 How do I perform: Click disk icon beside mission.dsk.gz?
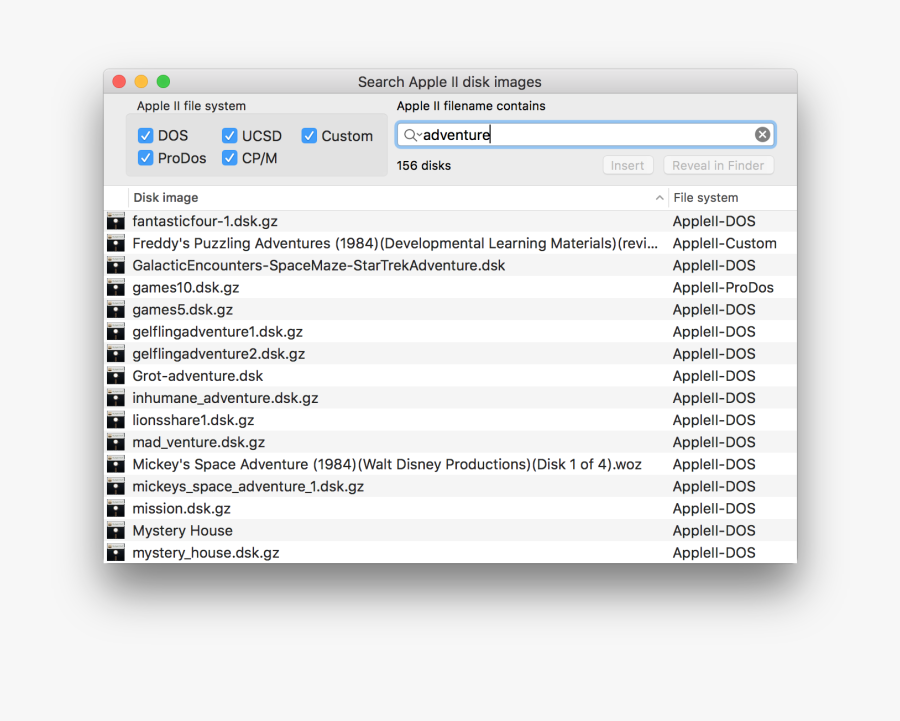pyautogui.click(x=116, y=509)
